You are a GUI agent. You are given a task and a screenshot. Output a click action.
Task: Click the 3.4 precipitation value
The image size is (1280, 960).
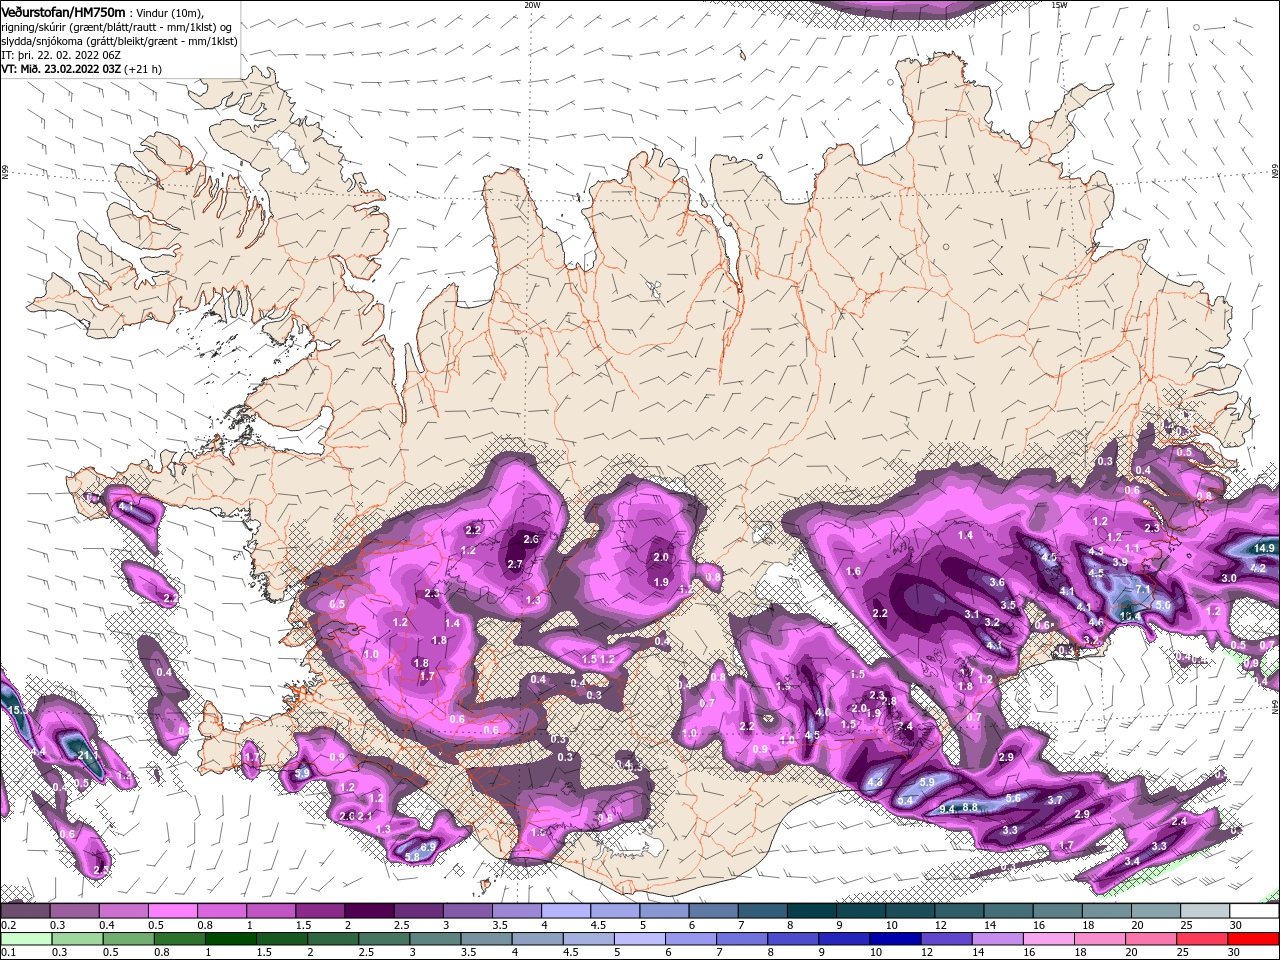pyautogui.click(x=1132, y=861)
